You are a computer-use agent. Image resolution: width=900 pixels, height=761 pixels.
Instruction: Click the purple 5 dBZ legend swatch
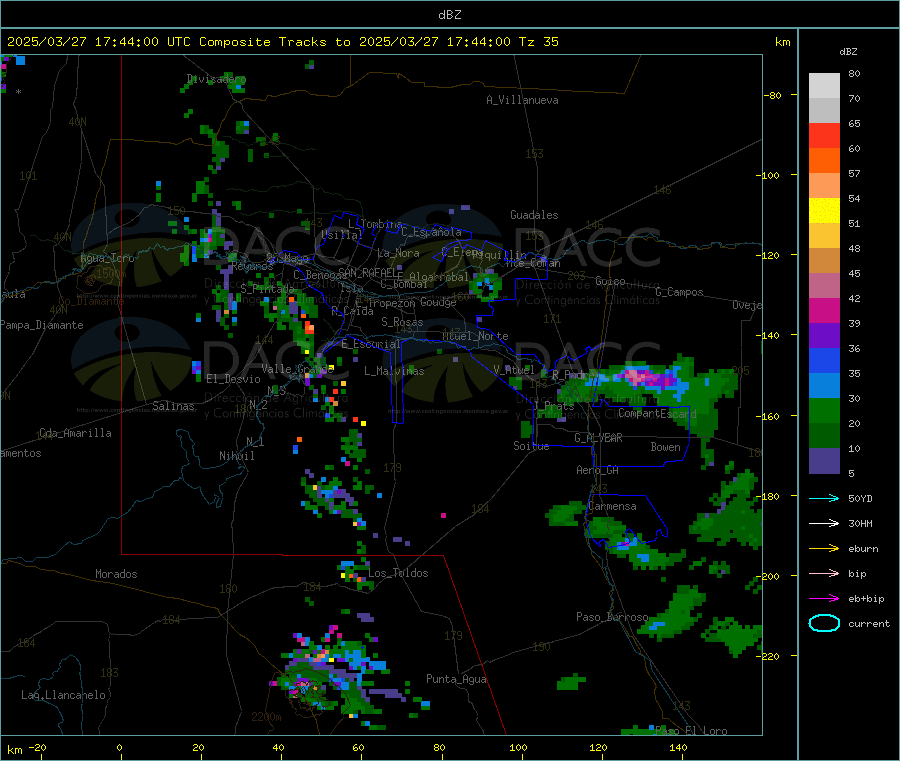[x=824, y=461]
